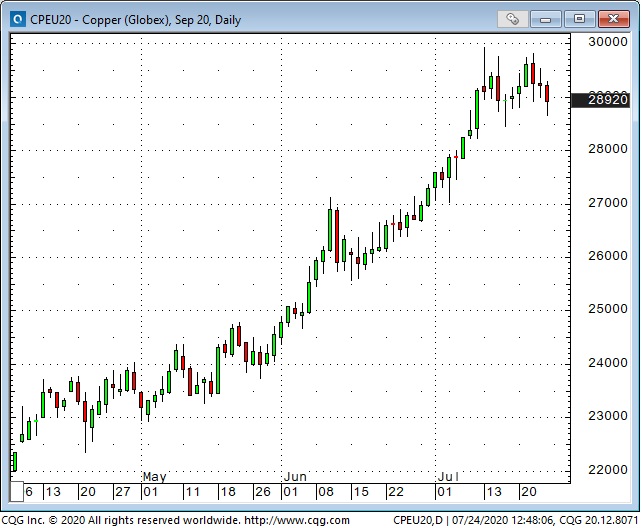
Task: Click the footer timestamp 07/24/2020 12:48:06
Action: [x=502, y=521]
